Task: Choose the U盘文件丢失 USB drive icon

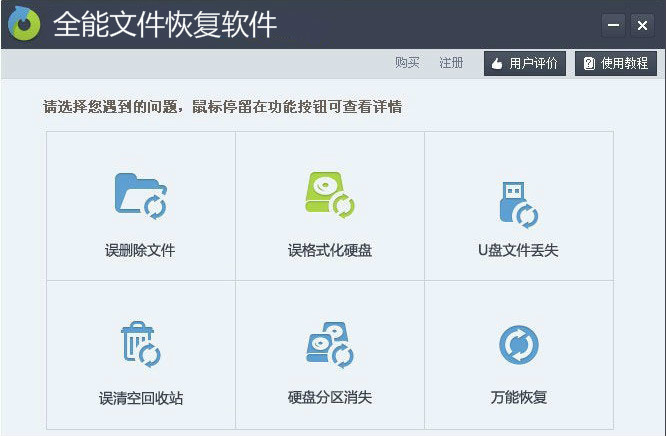Action: (519, 205)
